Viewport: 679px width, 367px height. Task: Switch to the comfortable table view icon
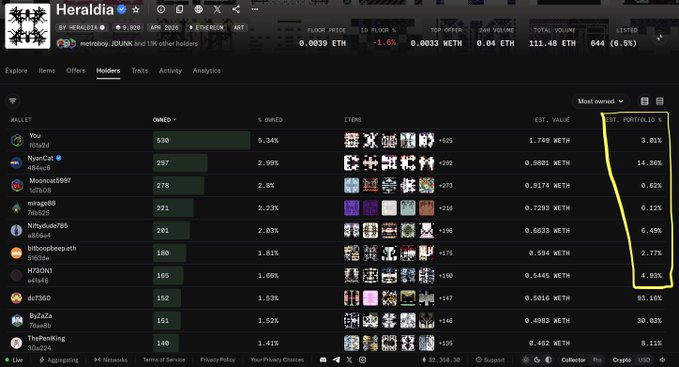644,101
